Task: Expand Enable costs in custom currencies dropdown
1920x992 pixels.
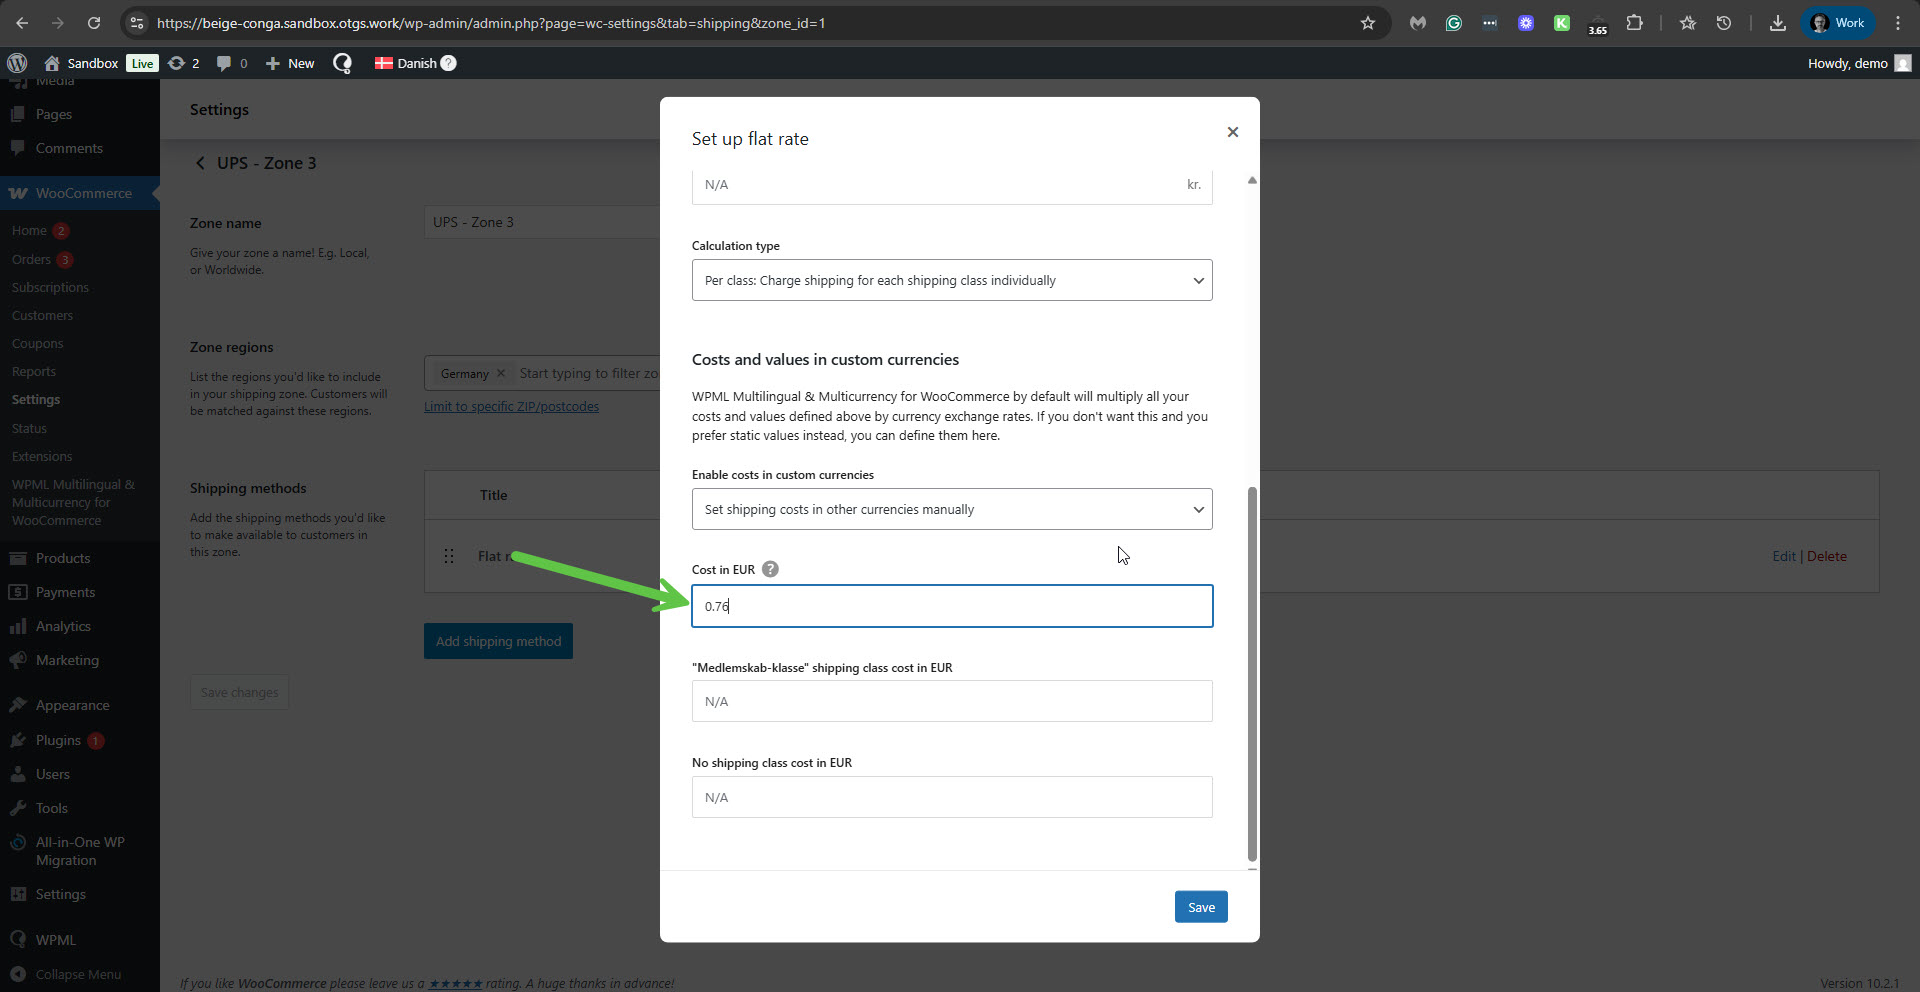Action: coord(951,509)
